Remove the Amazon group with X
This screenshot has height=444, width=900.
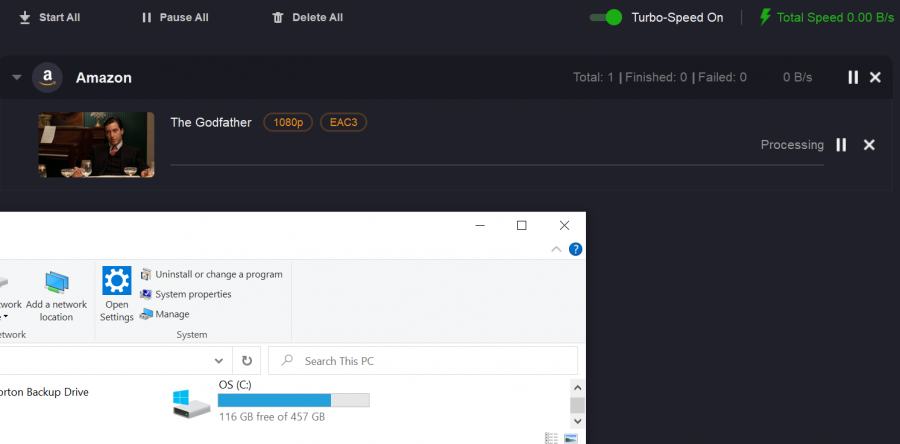click(875, 77)
